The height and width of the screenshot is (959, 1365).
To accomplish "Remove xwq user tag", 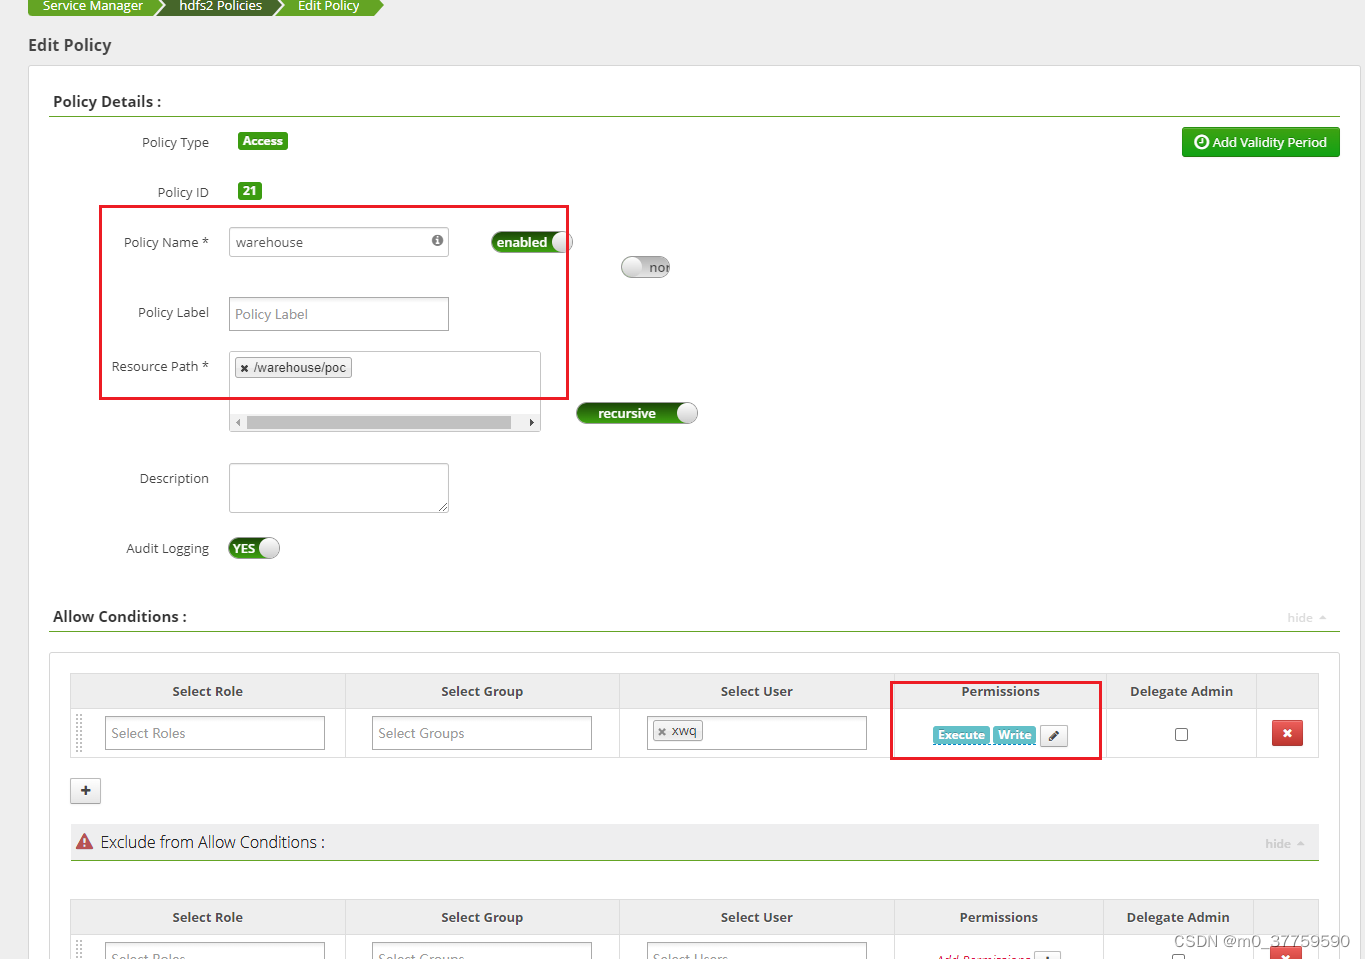I will 662,731.
